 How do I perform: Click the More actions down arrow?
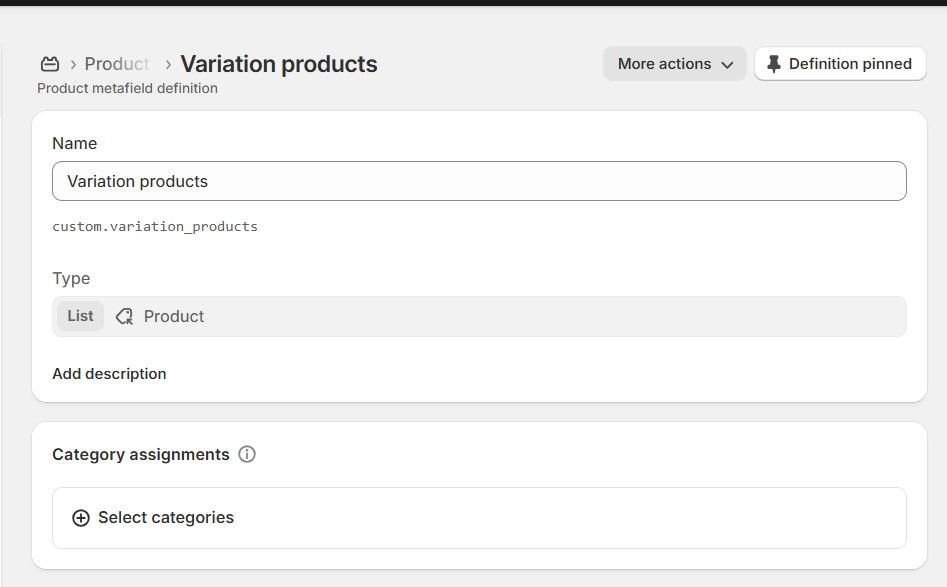727,65
